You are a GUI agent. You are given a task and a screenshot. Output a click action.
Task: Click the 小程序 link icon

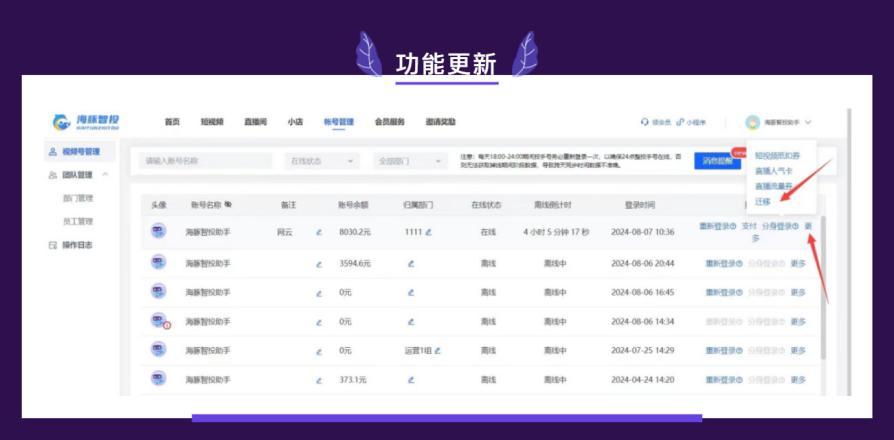pyautogui.click(x=680, y=122)
